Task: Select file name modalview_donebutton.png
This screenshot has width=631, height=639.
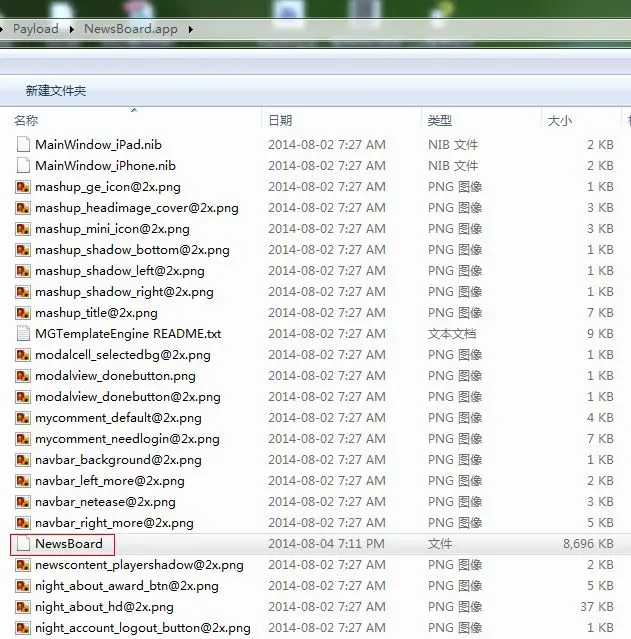Action: pos(115,376)
